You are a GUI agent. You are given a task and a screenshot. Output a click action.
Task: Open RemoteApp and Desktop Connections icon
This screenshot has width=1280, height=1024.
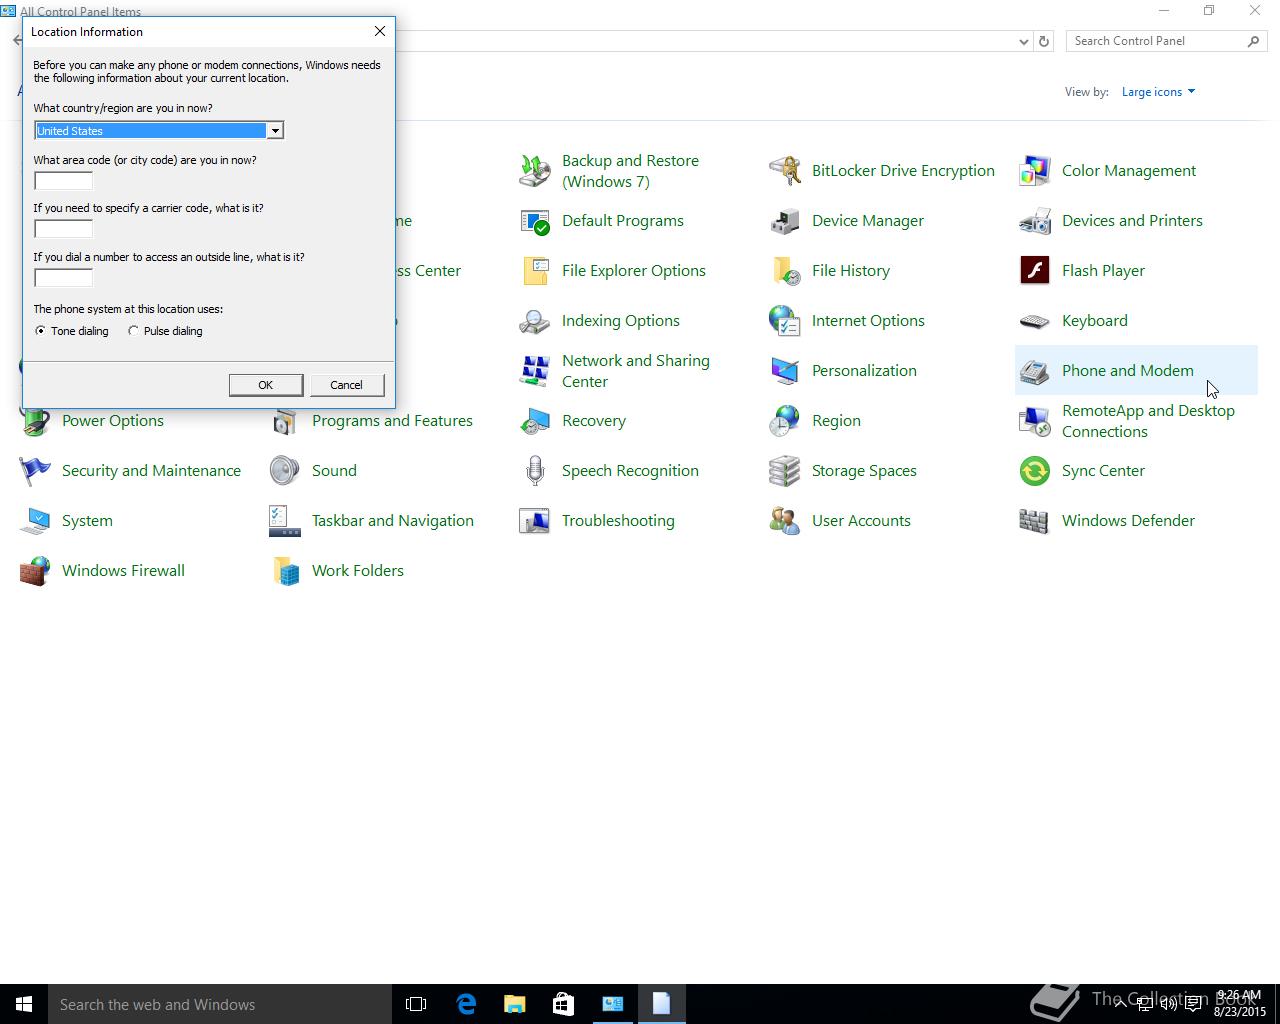coord(1035,421)
